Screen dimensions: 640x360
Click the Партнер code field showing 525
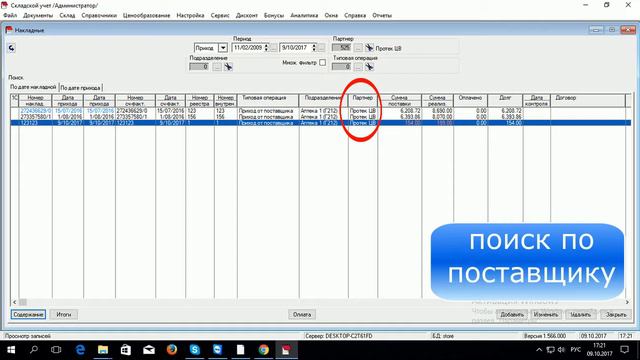pyautogui.click(x=341, y=48)
